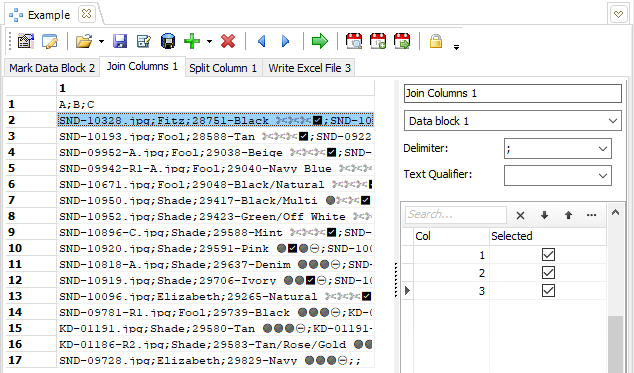The width and height of the screenshot is (634, 373).
Task: Move step right with blue arrow
Action: pyautogui.click(x=285, y=41)
